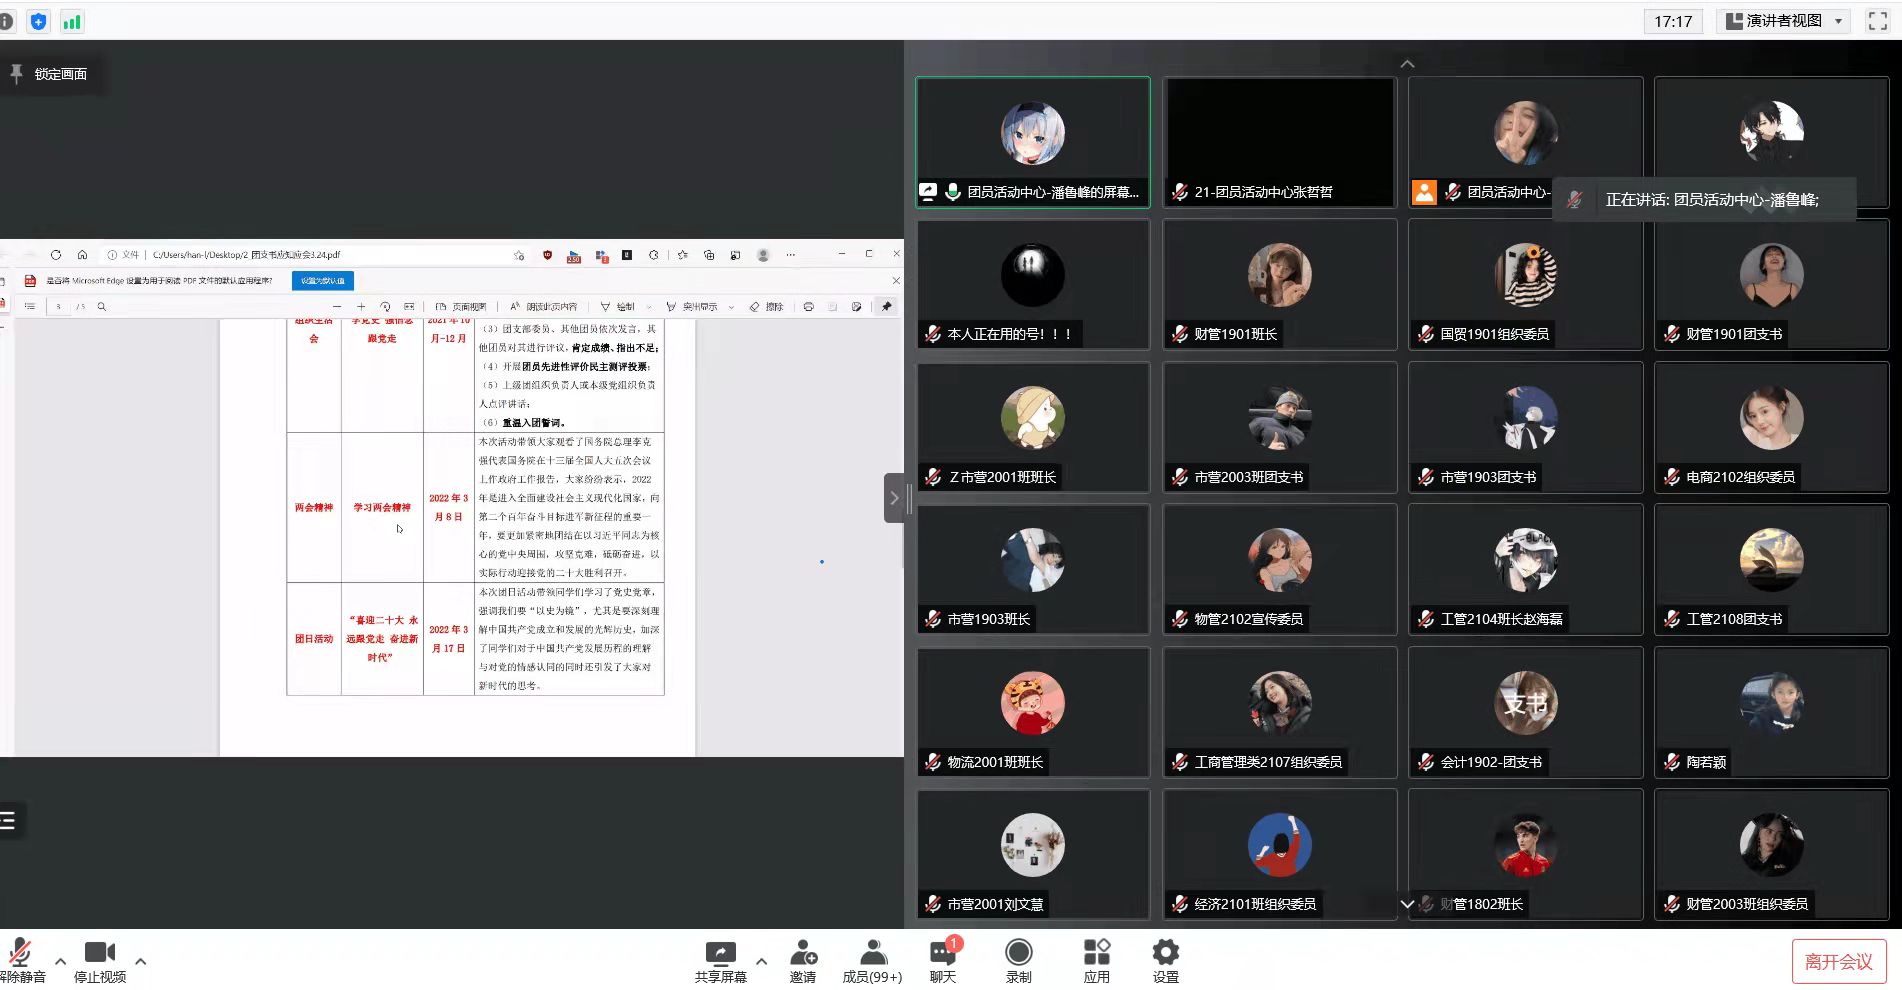
Task: Expand video options arrow beside 停止视频
Action: [140, 961]
